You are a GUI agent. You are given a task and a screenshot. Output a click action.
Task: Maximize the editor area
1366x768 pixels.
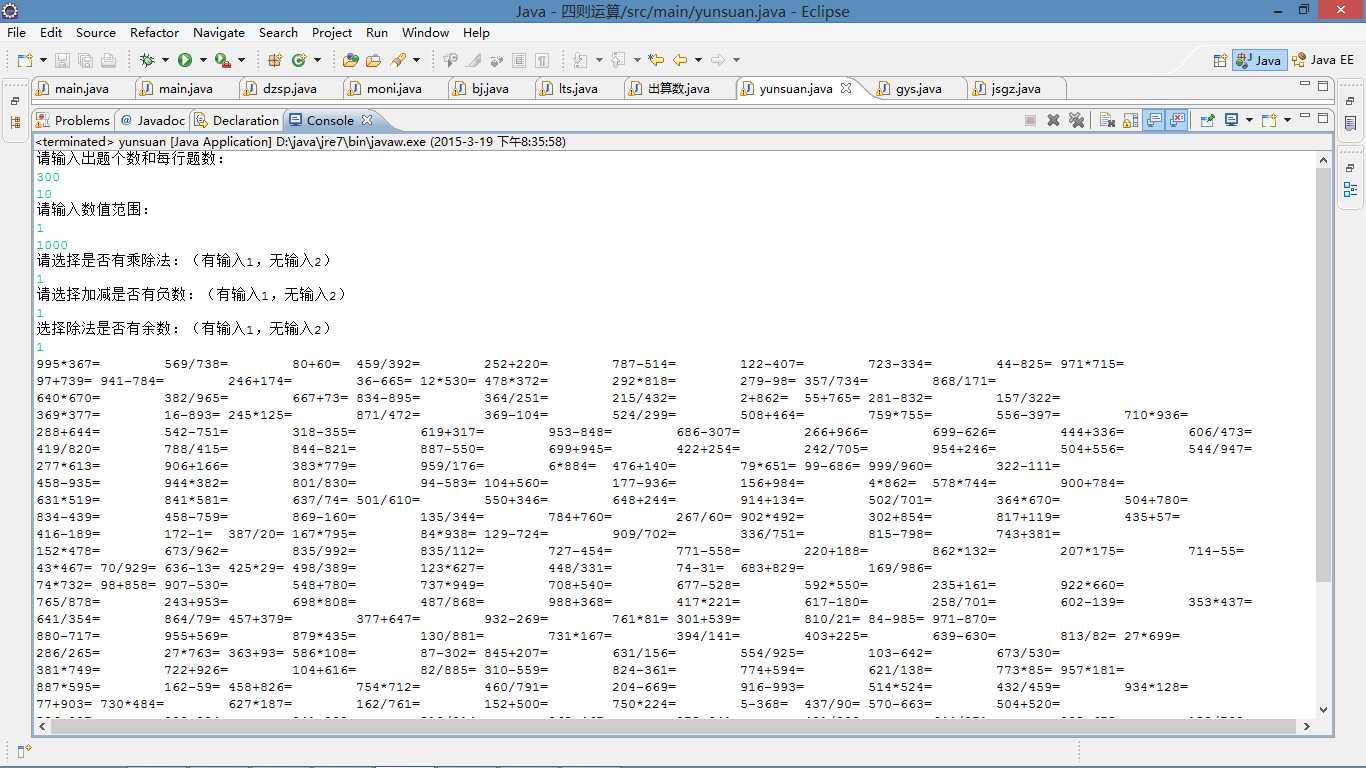coord(1323,86)
